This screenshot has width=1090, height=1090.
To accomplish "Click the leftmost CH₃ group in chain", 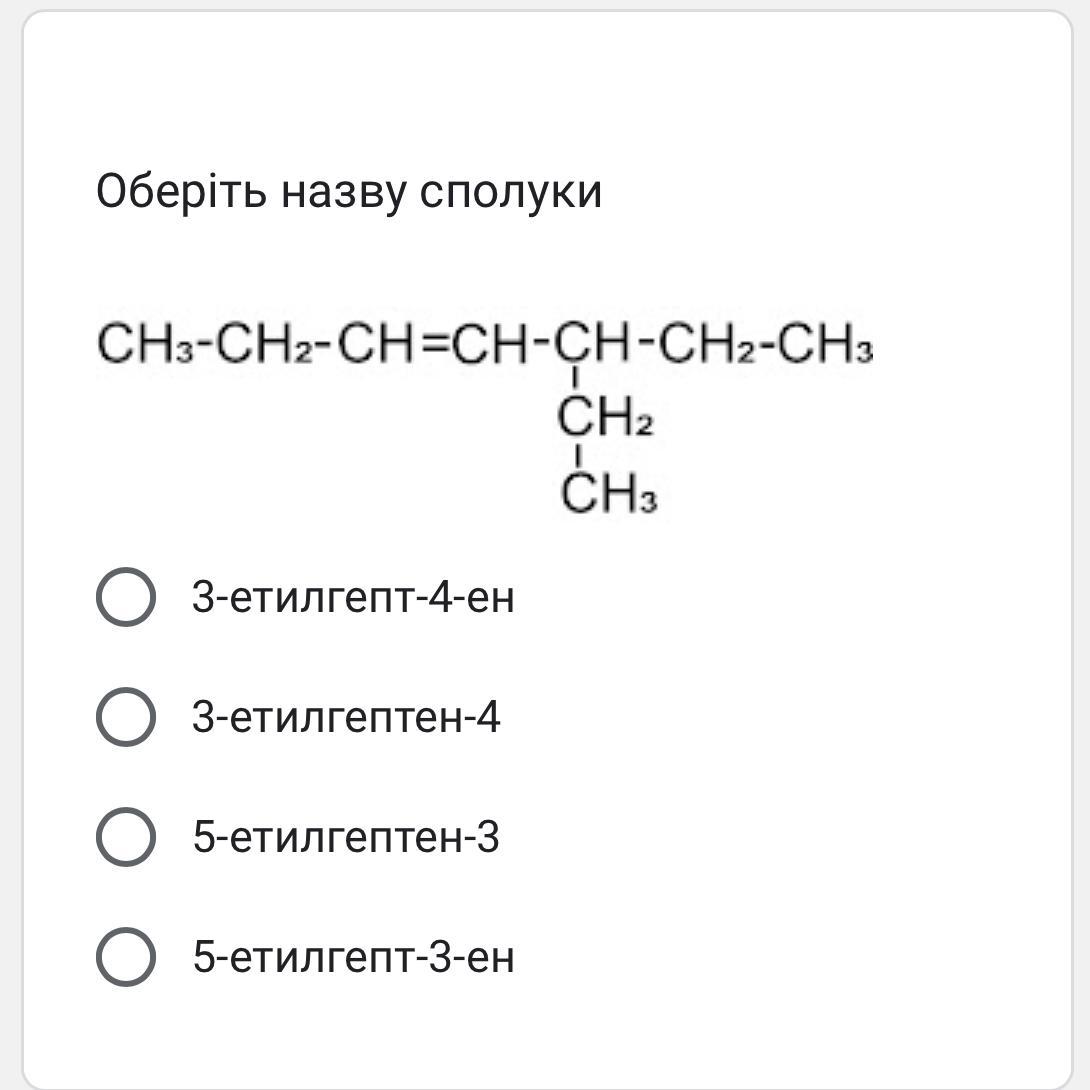I will click(145, 343).
